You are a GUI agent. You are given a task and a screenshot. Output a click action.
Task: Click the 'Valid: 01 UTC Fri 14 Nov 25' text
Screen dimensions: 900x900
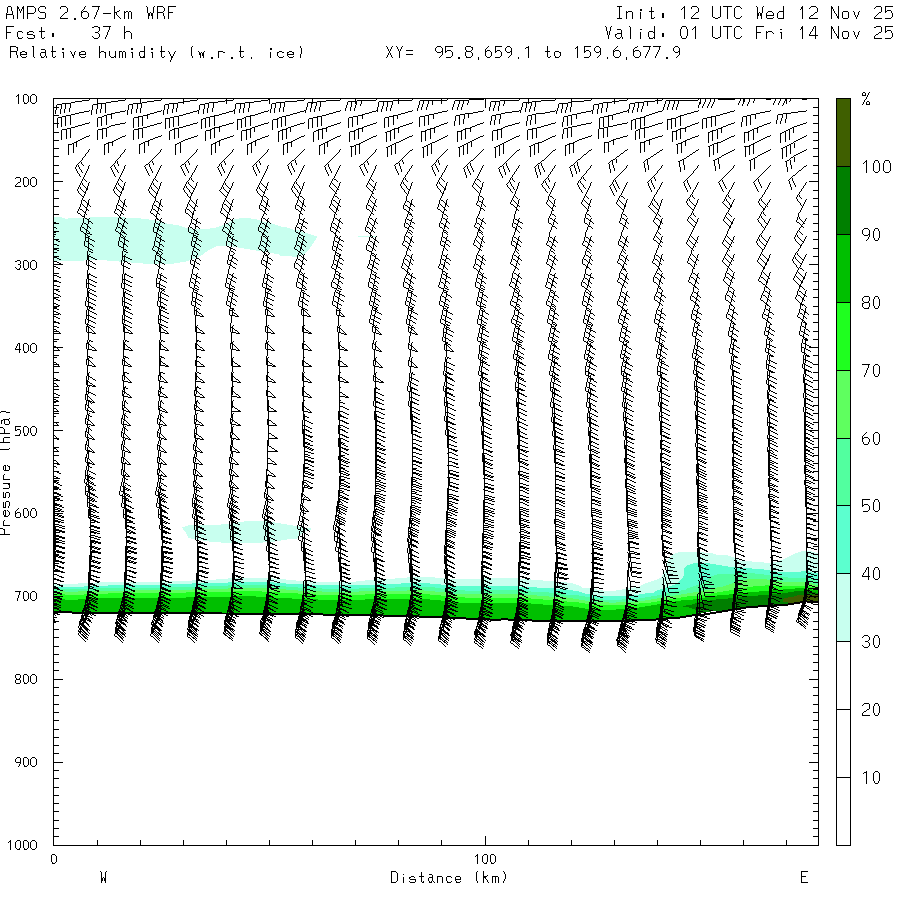coord(749,33)
